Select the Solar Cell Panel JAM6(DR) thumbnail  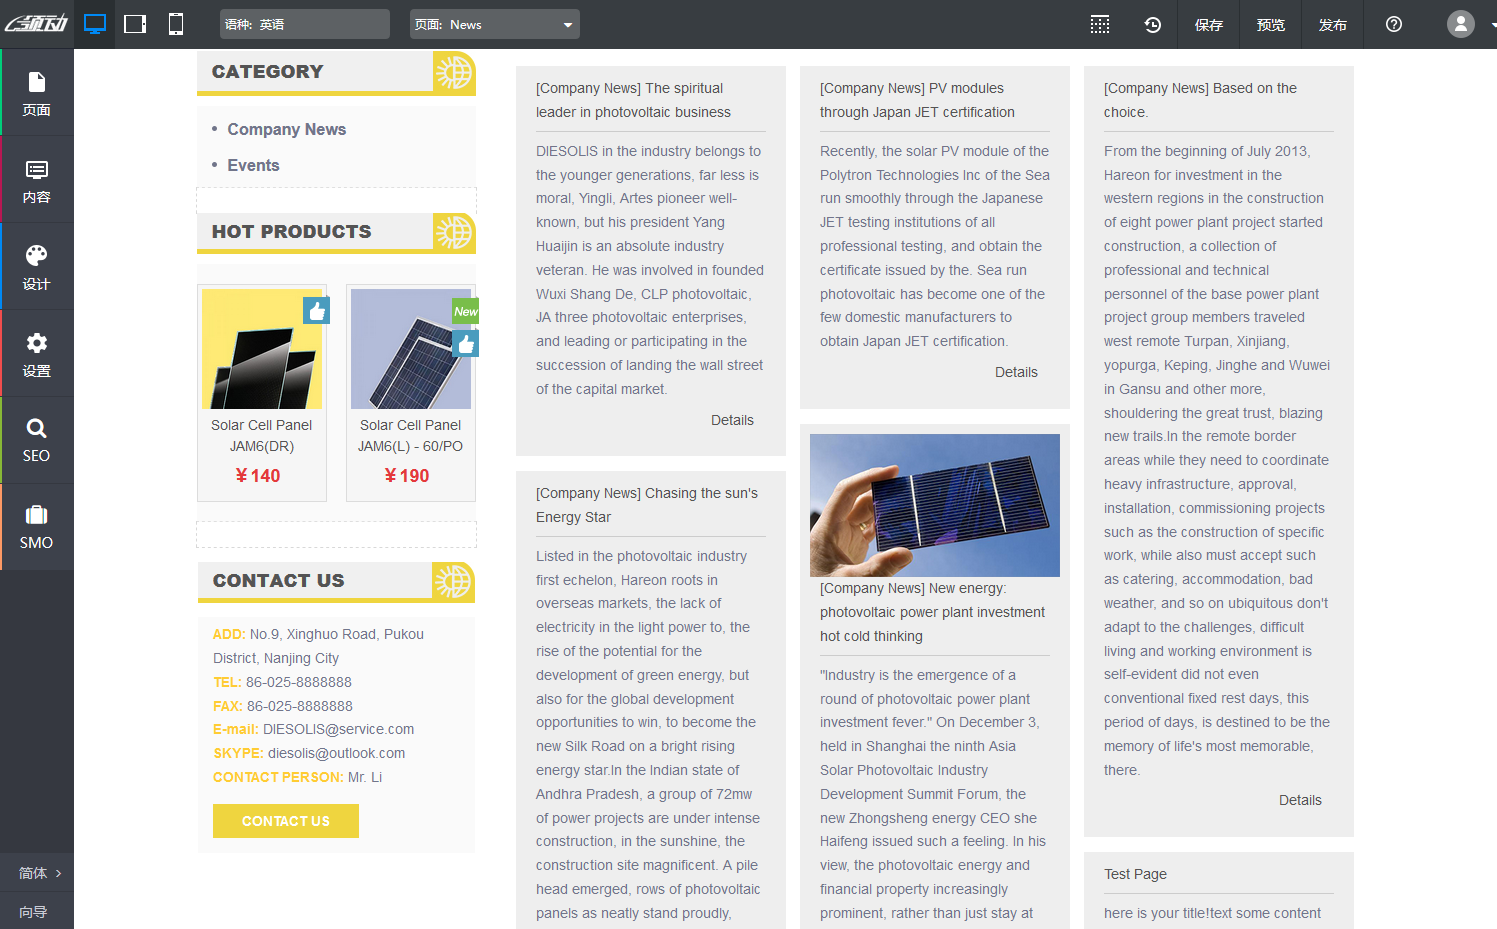click(x=262, y=349)
